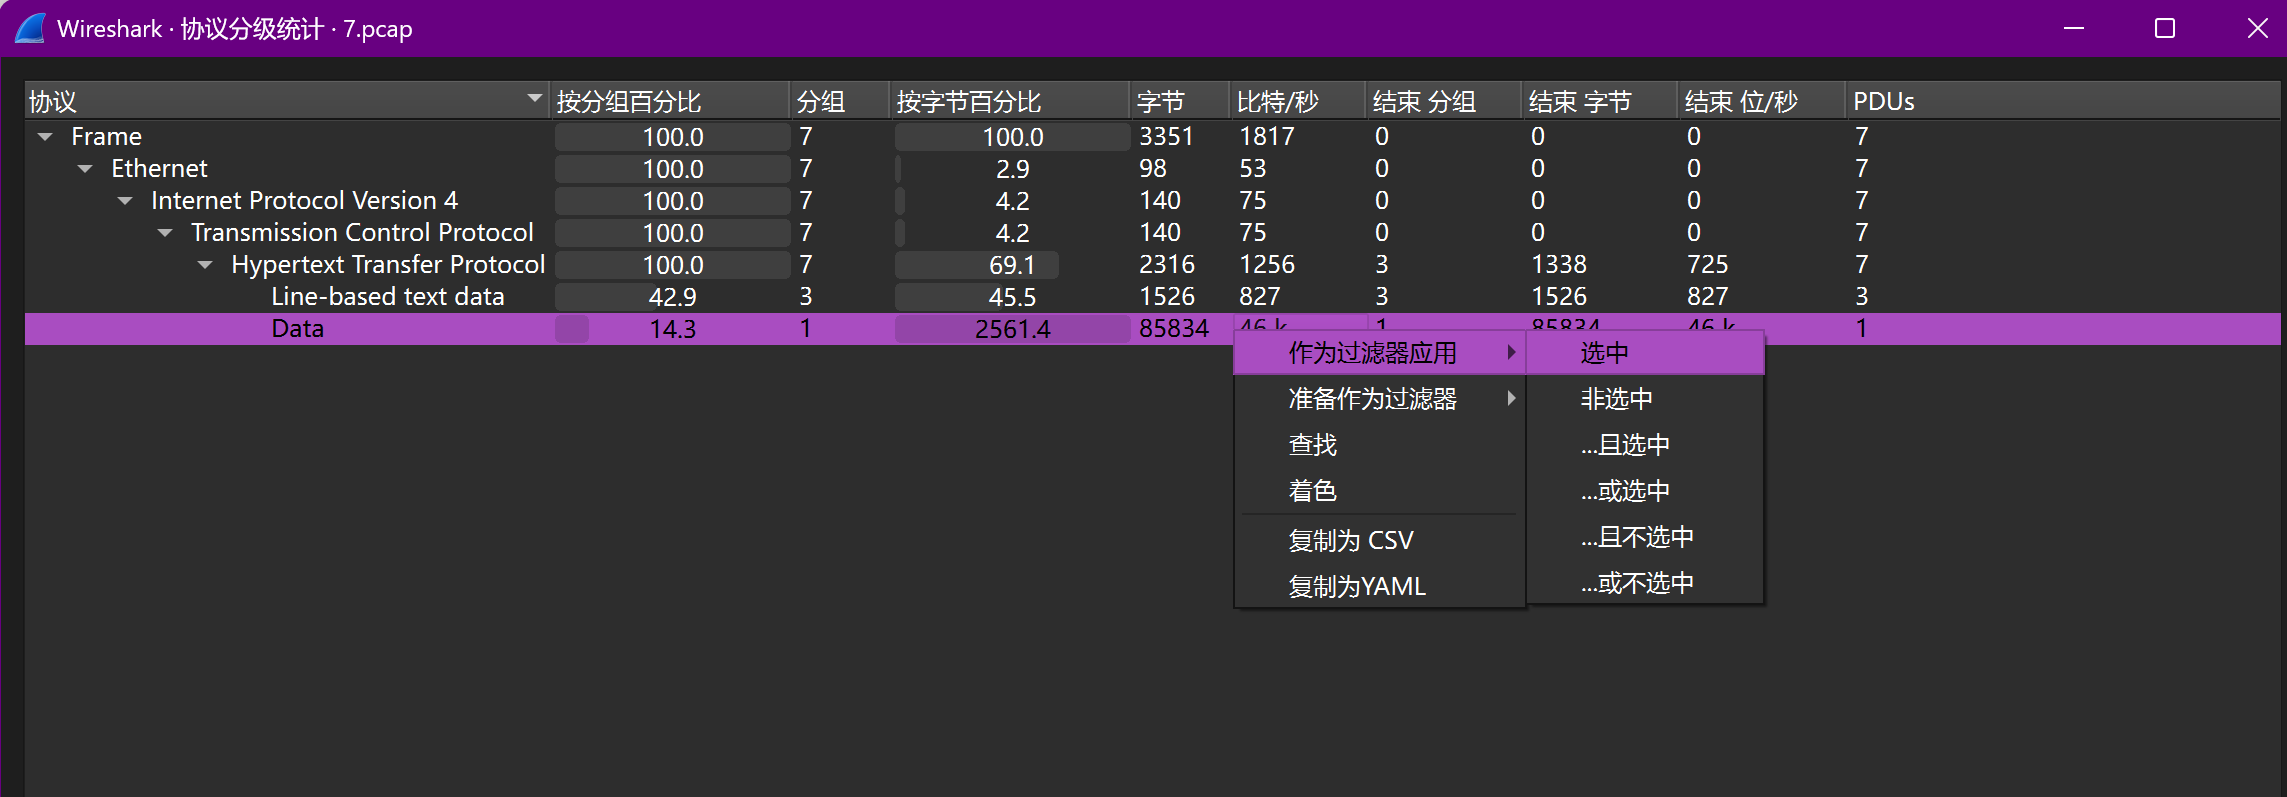The width and height of the screenshot is (2287, 797).
Task: Choose 选中 in the filter submenu
Action: (x=1604, y=353)
